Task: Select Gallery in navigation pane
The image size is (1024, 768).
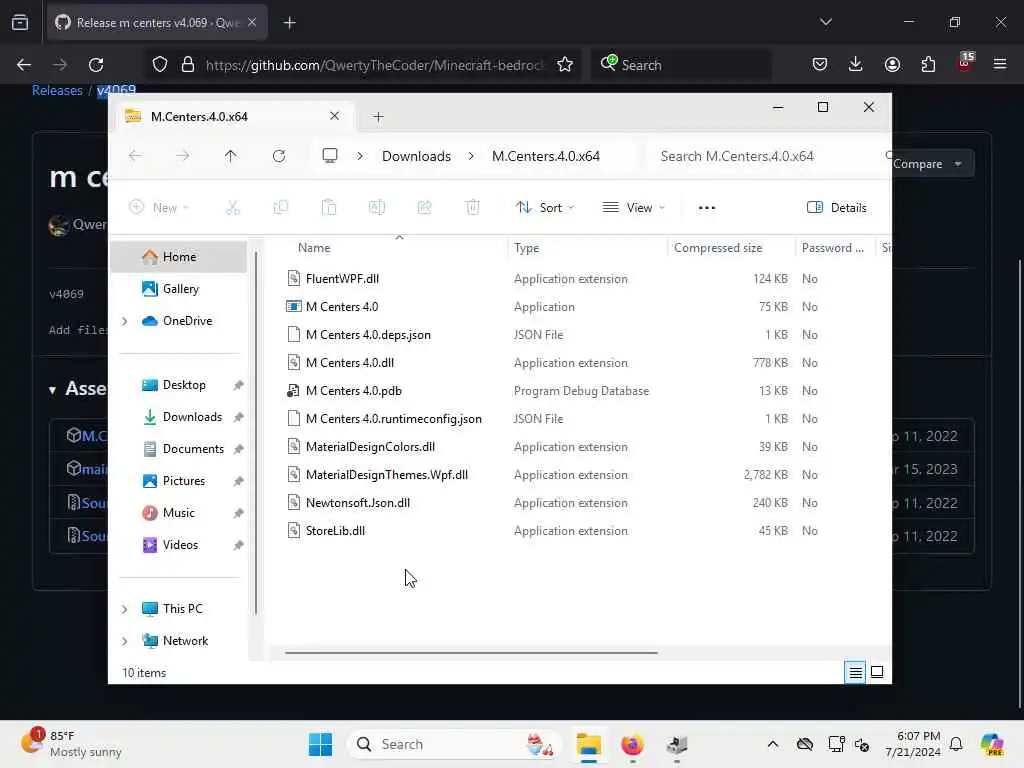Action: coord(179,289)
